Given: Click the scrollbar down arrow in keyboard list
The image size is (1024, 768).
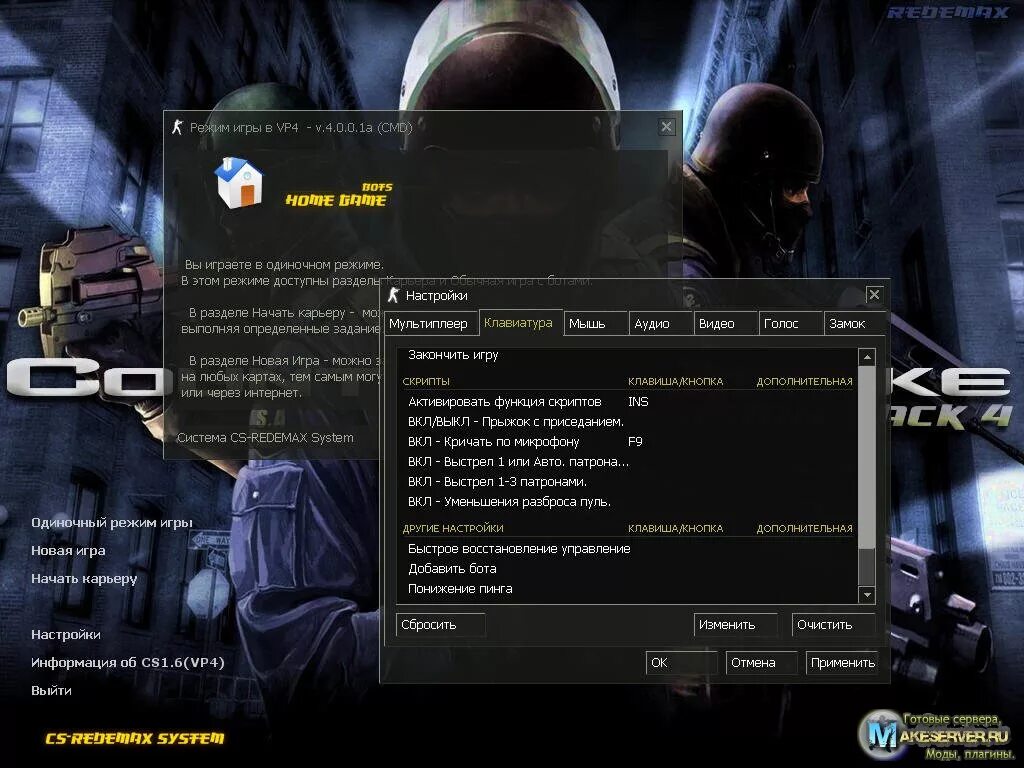Looking at the screenshot, I should click(x=867, y=595).
